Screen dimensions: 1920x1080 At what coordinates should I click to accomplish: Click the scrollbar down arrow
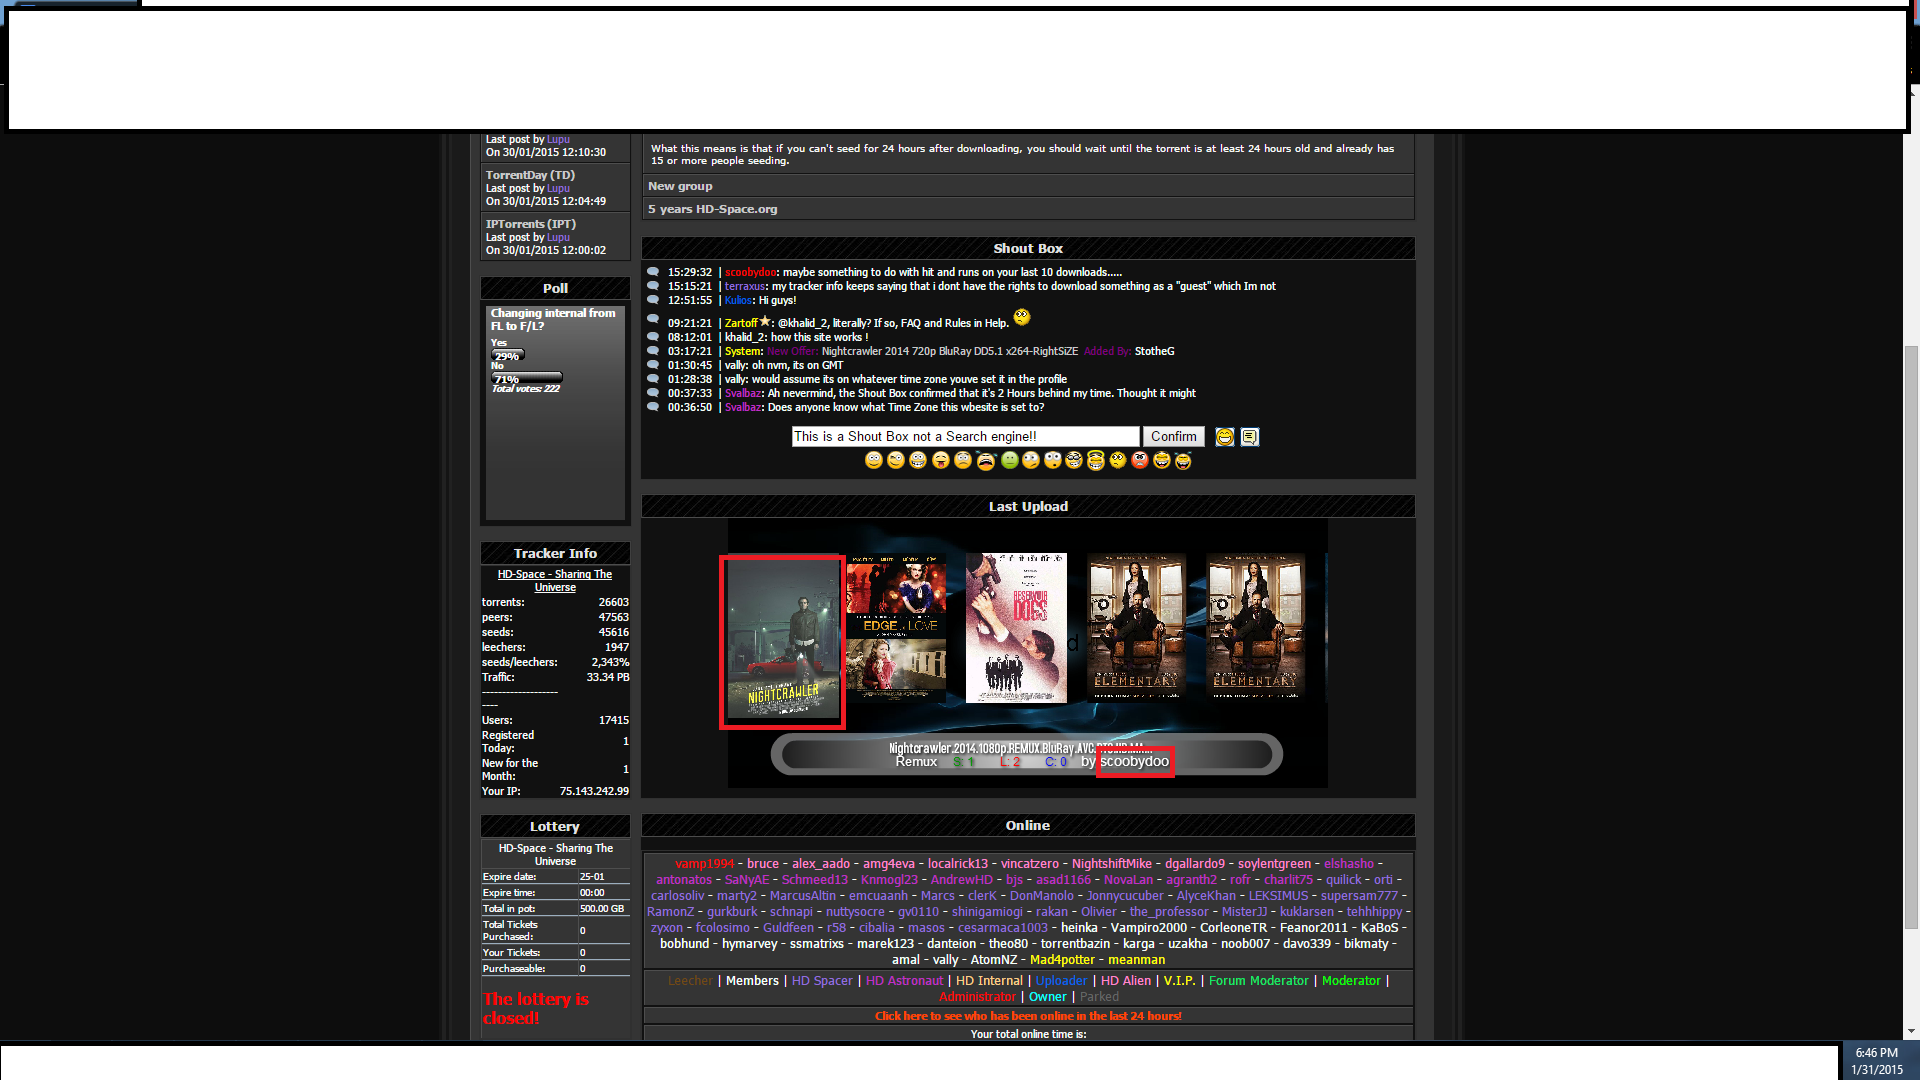(1911, 1032)
